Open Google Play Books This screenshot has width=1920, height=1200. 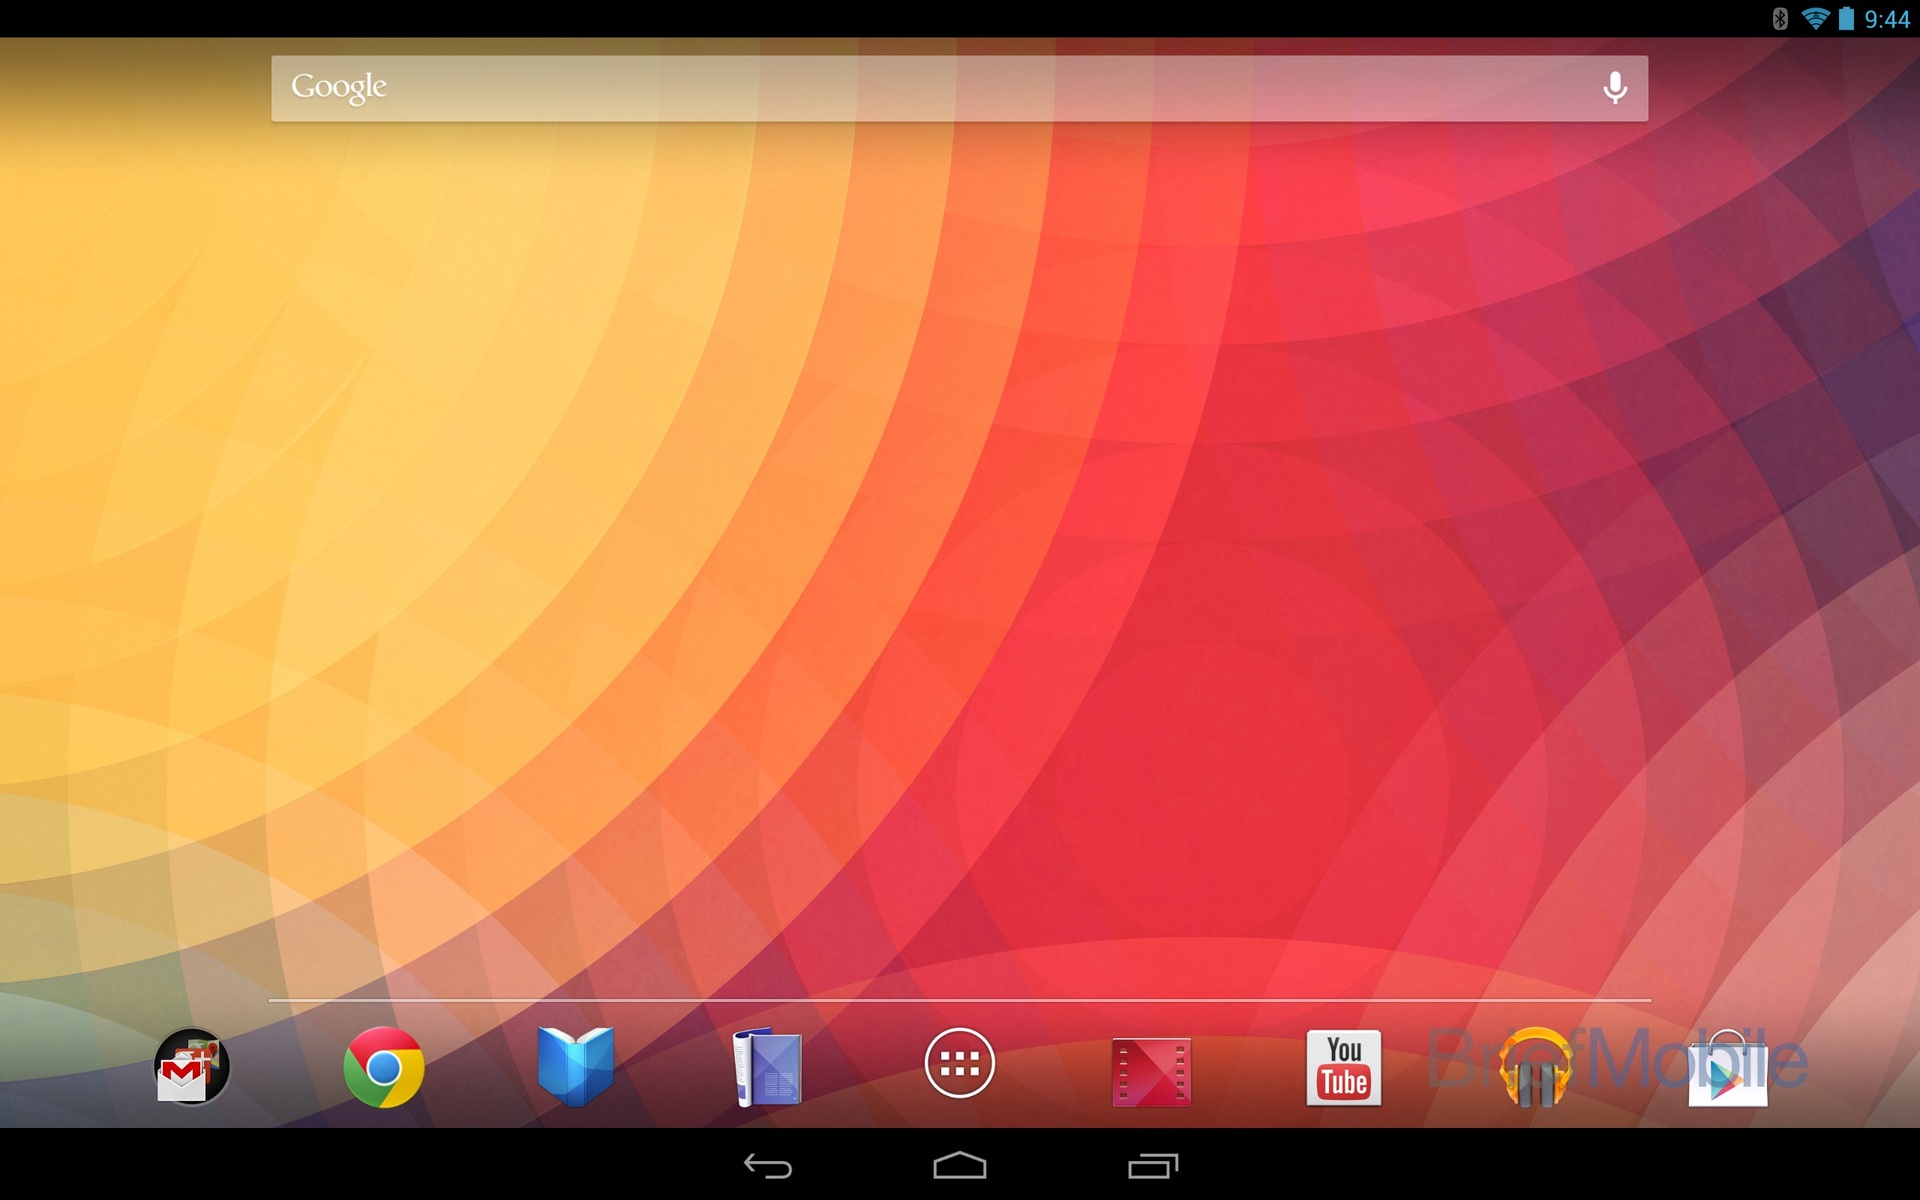coord(576,1066)
